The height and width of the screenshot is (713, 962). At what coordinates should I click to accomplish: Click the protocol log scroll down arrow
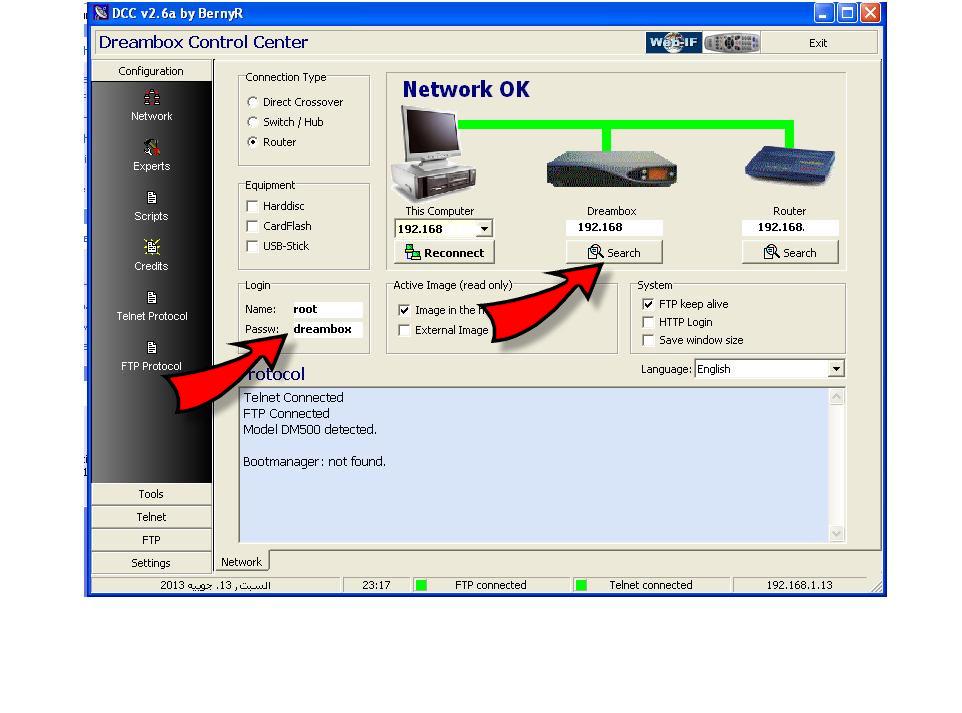836,533
